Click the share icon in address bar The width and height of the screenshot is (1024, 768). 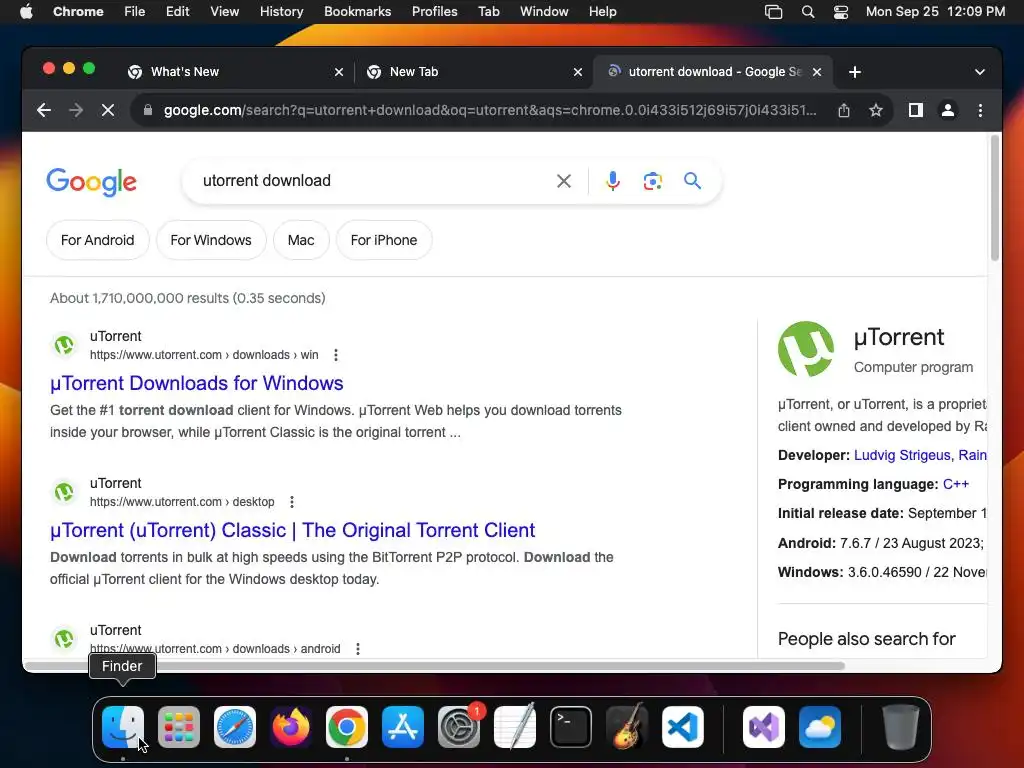click(x=844, y=110)
